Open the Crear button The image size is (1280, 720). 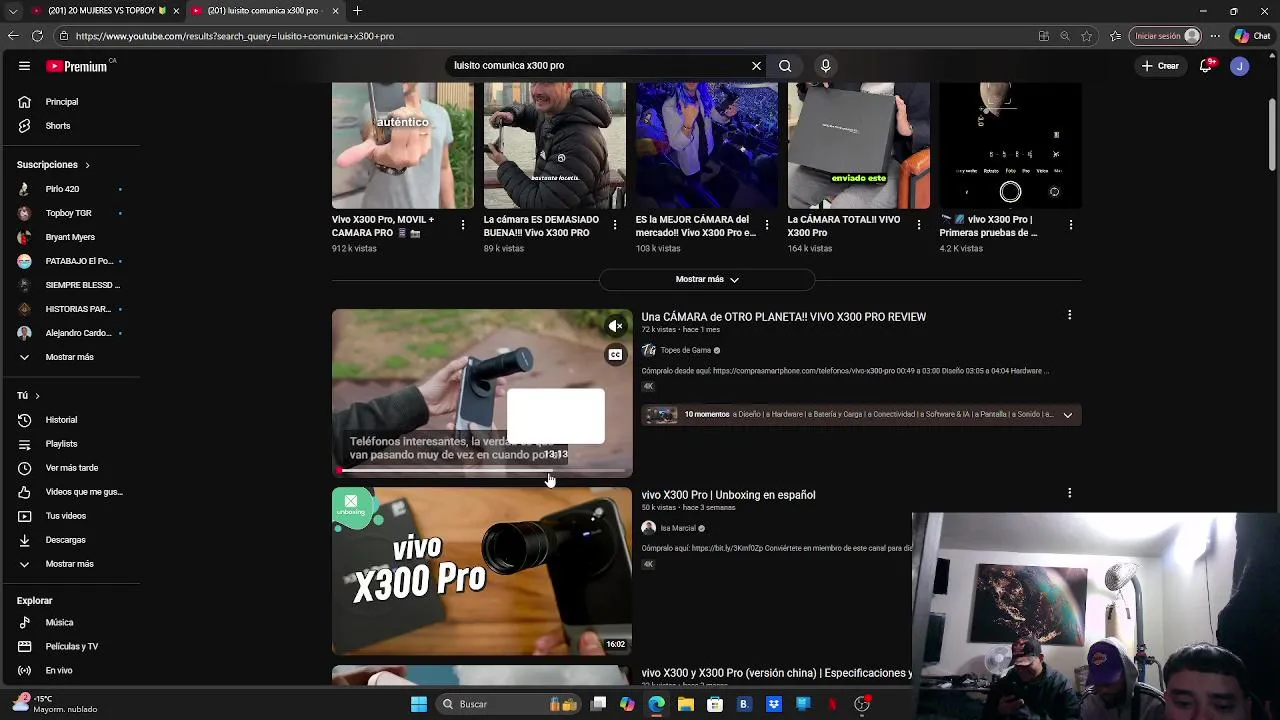click(1160, 66)
